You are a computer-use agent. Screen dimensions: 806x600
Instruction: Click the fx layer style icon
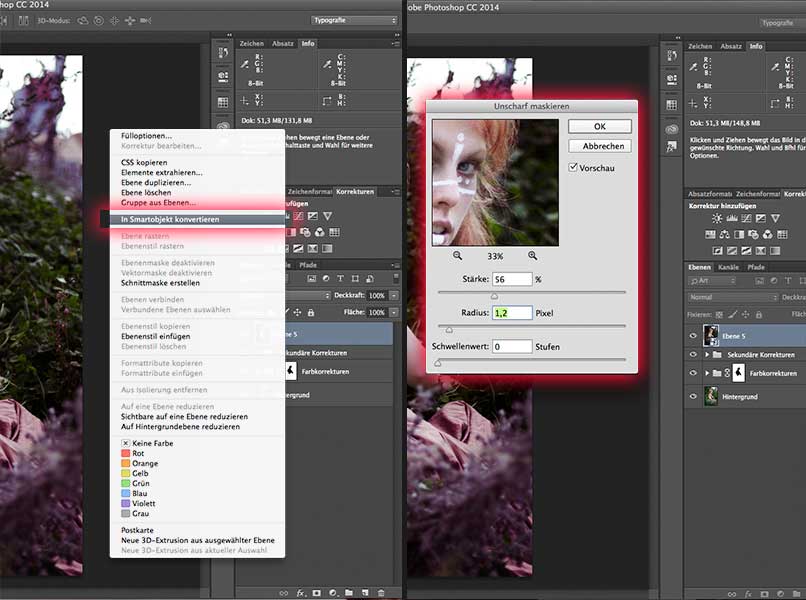tap(299, 593)
